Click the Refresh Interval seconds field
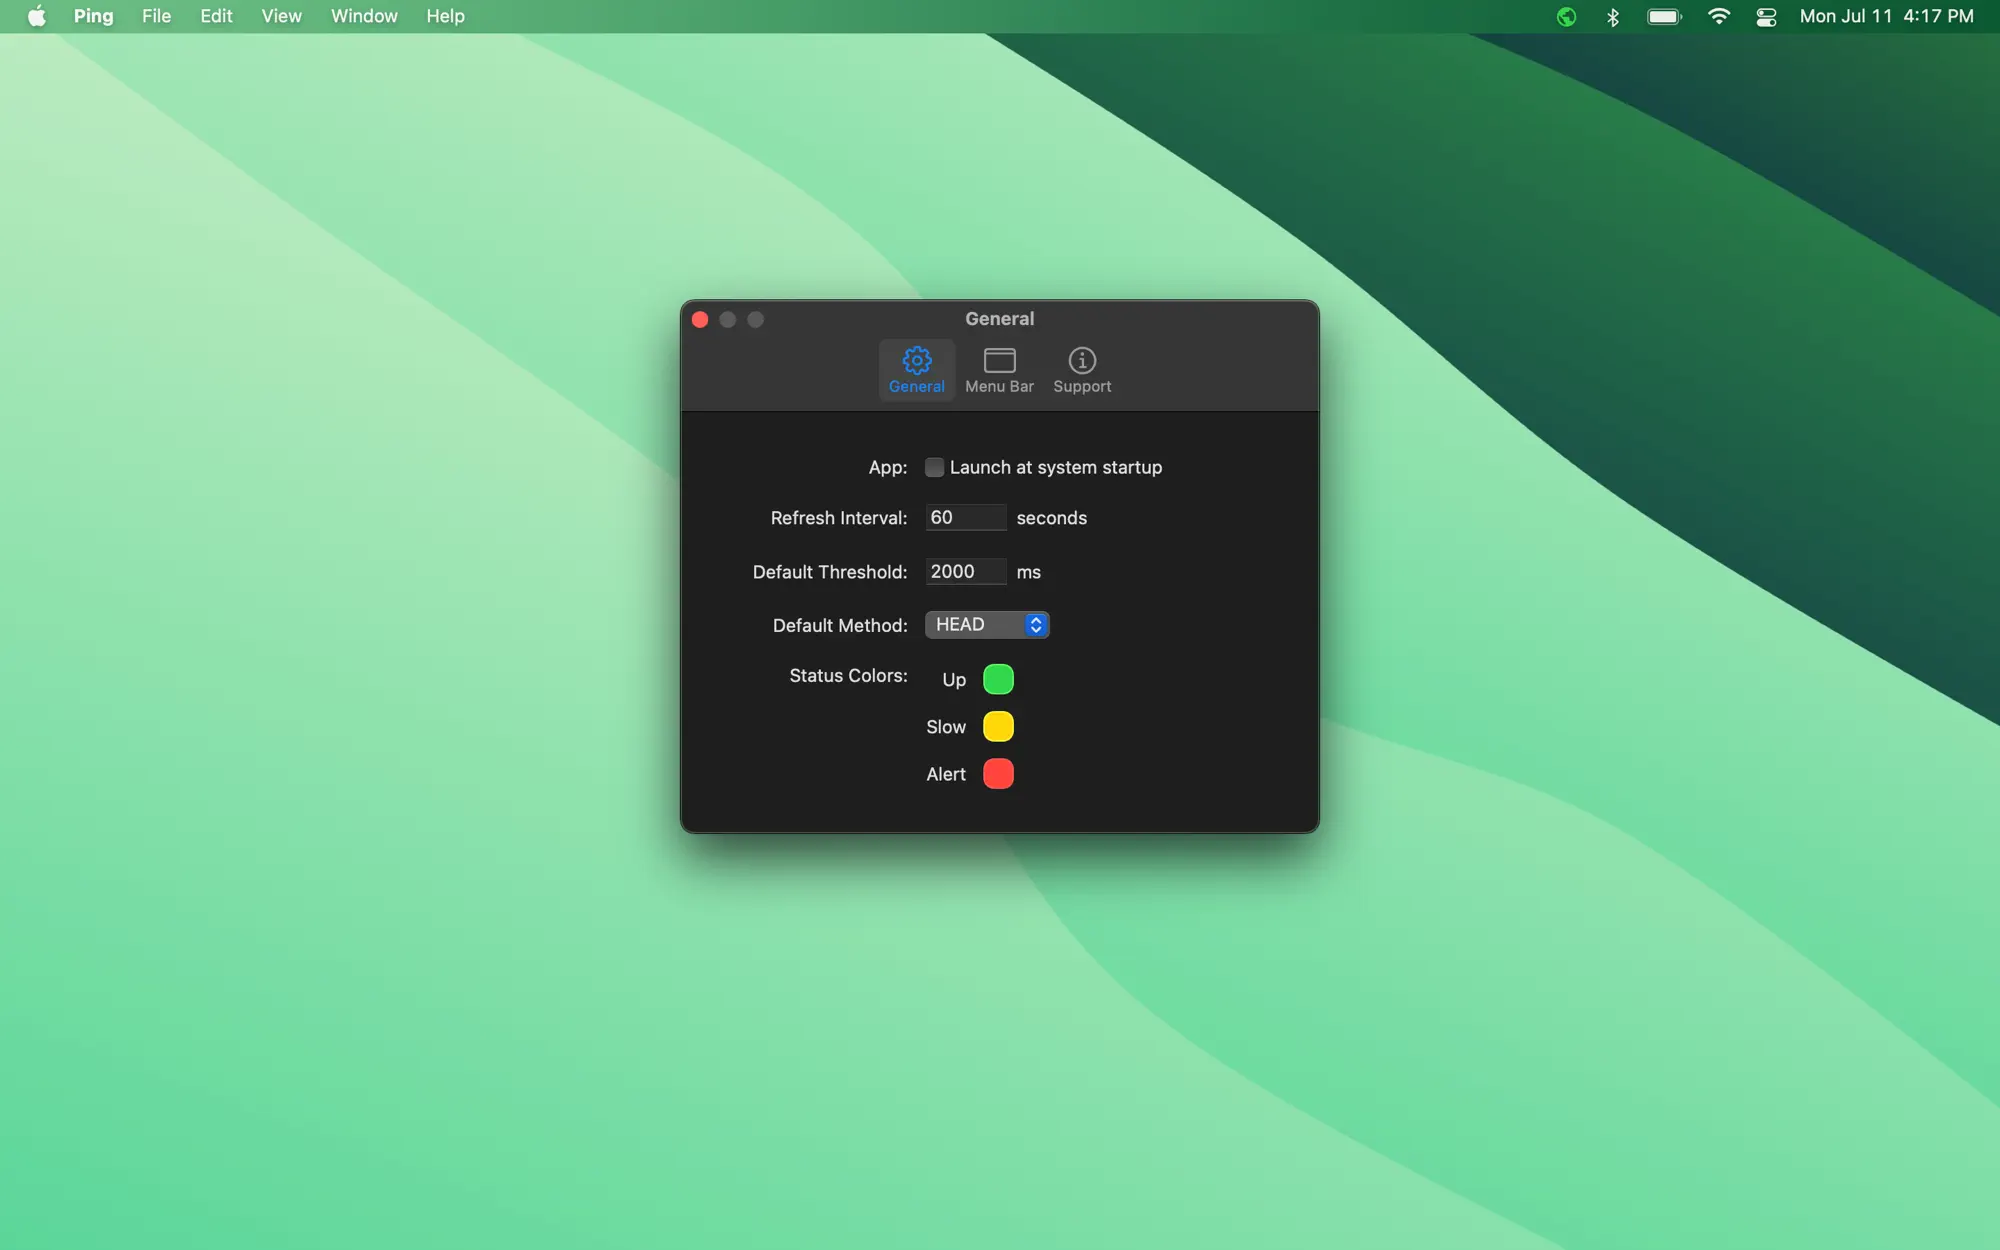 [964, 518]
